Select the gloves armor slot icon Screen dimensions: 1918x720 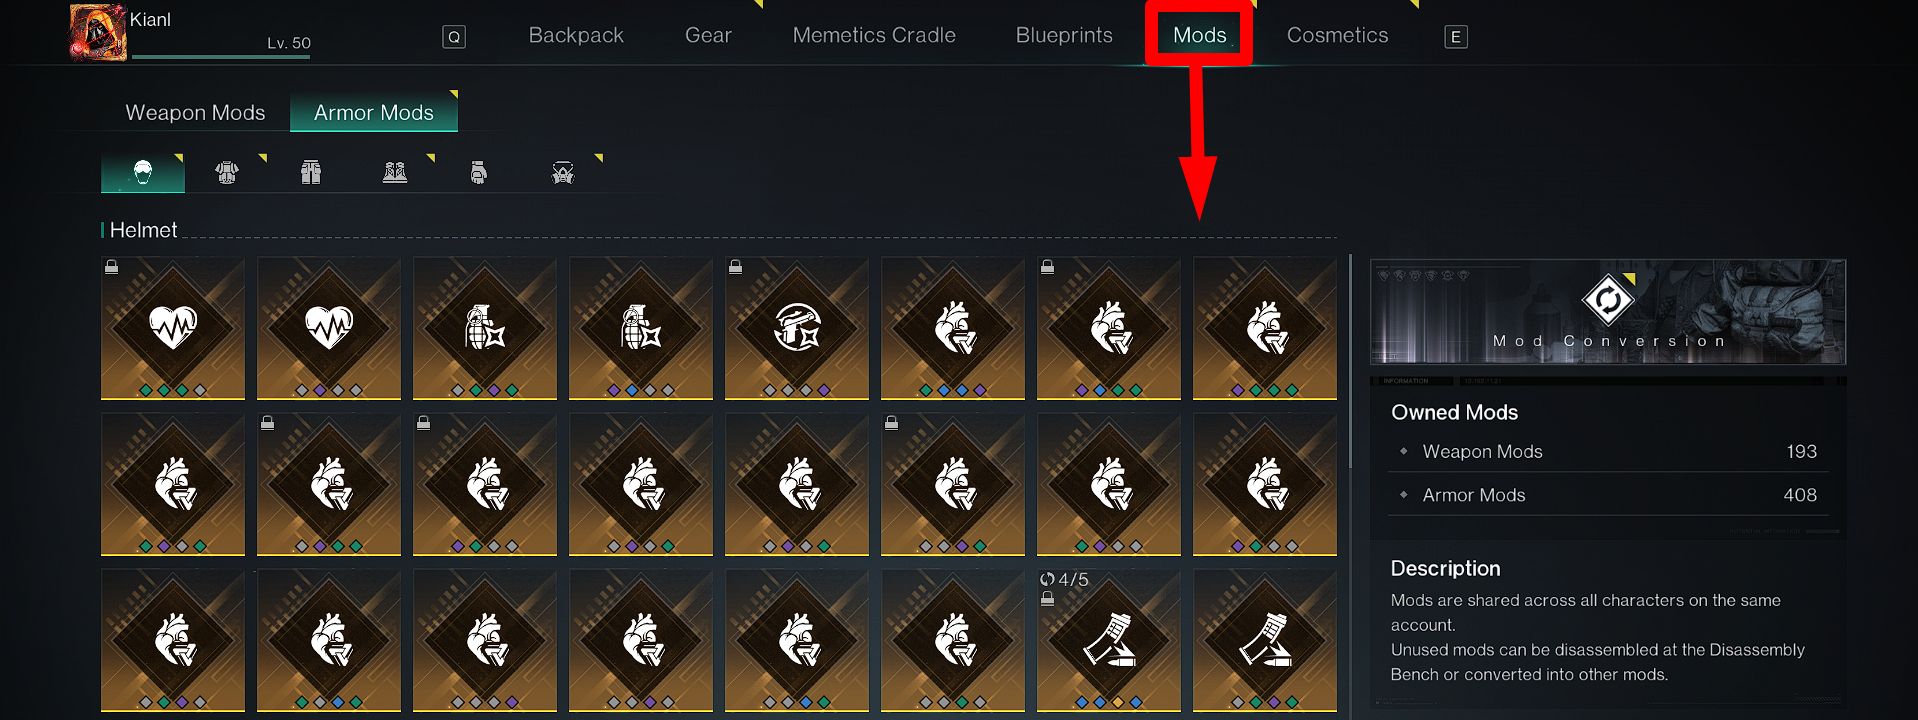(479, 173)
